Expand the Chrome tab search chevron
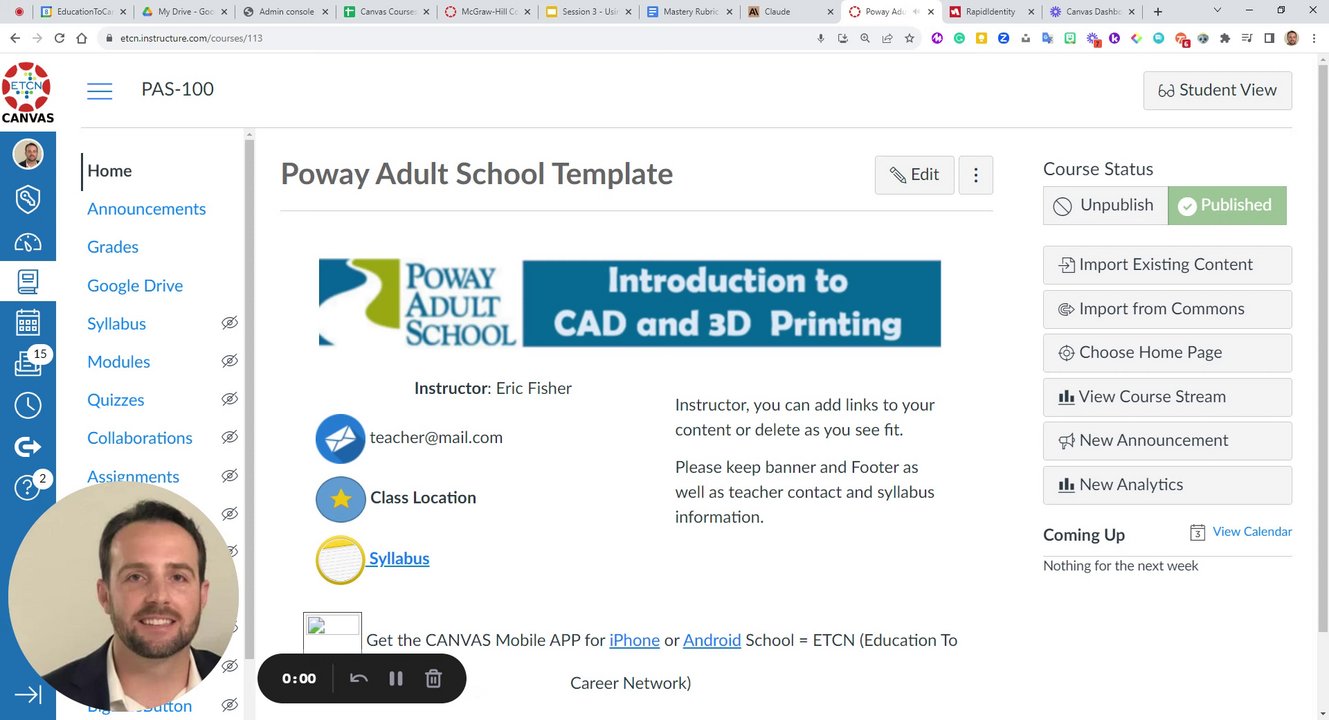 (x=1217, y=11)
